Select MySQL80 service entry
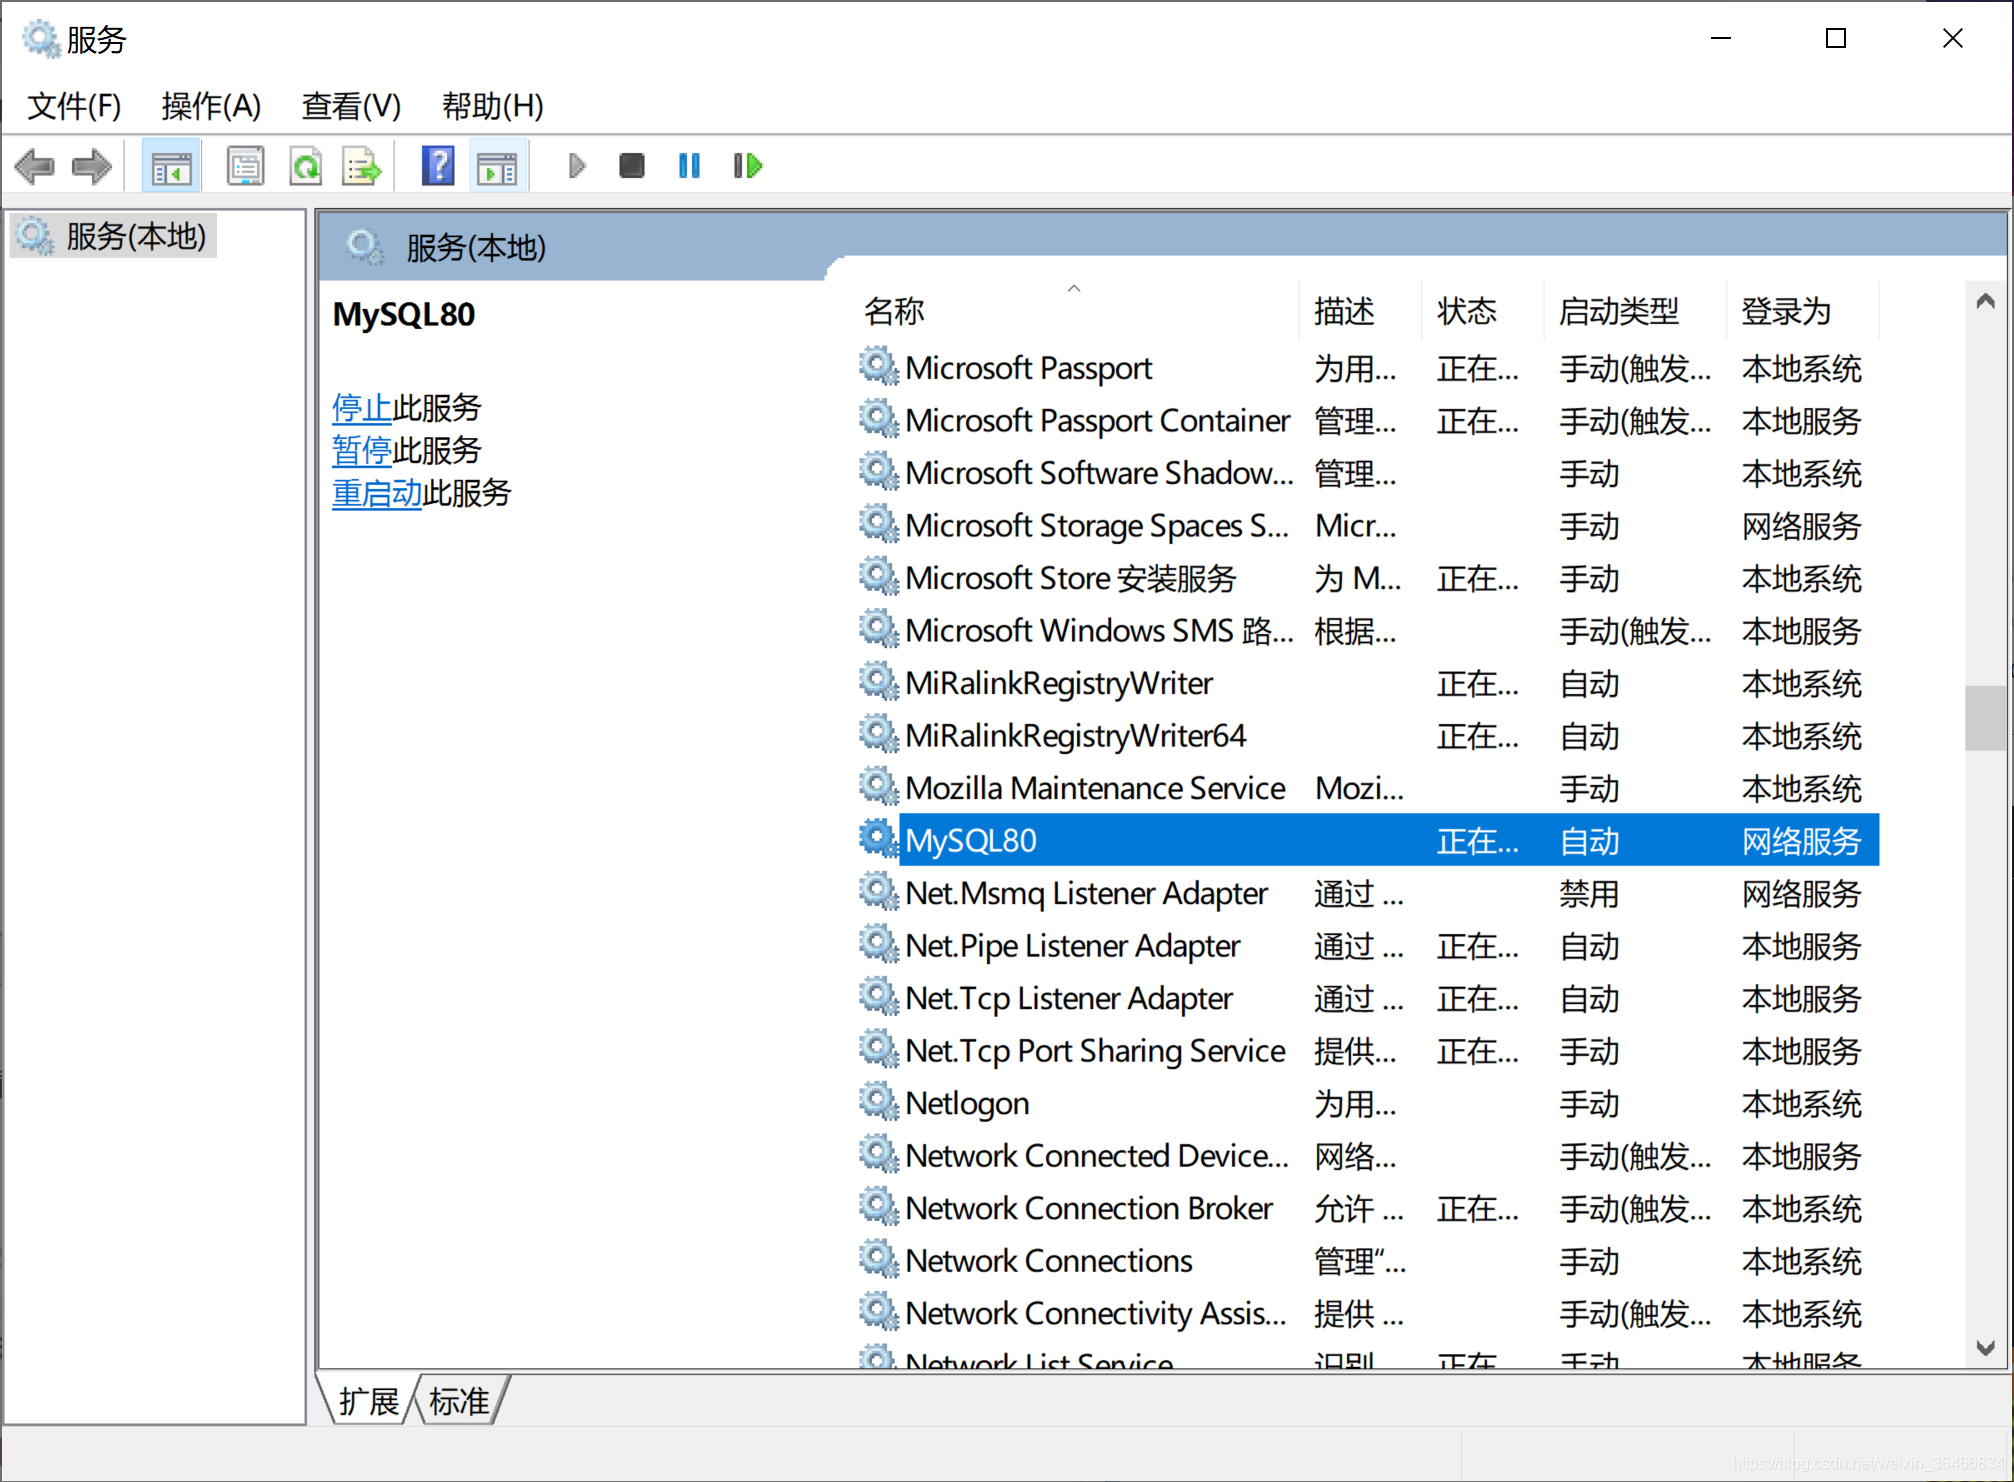The height and width of the screenshot is (1482, 2014). pos(968,839)
